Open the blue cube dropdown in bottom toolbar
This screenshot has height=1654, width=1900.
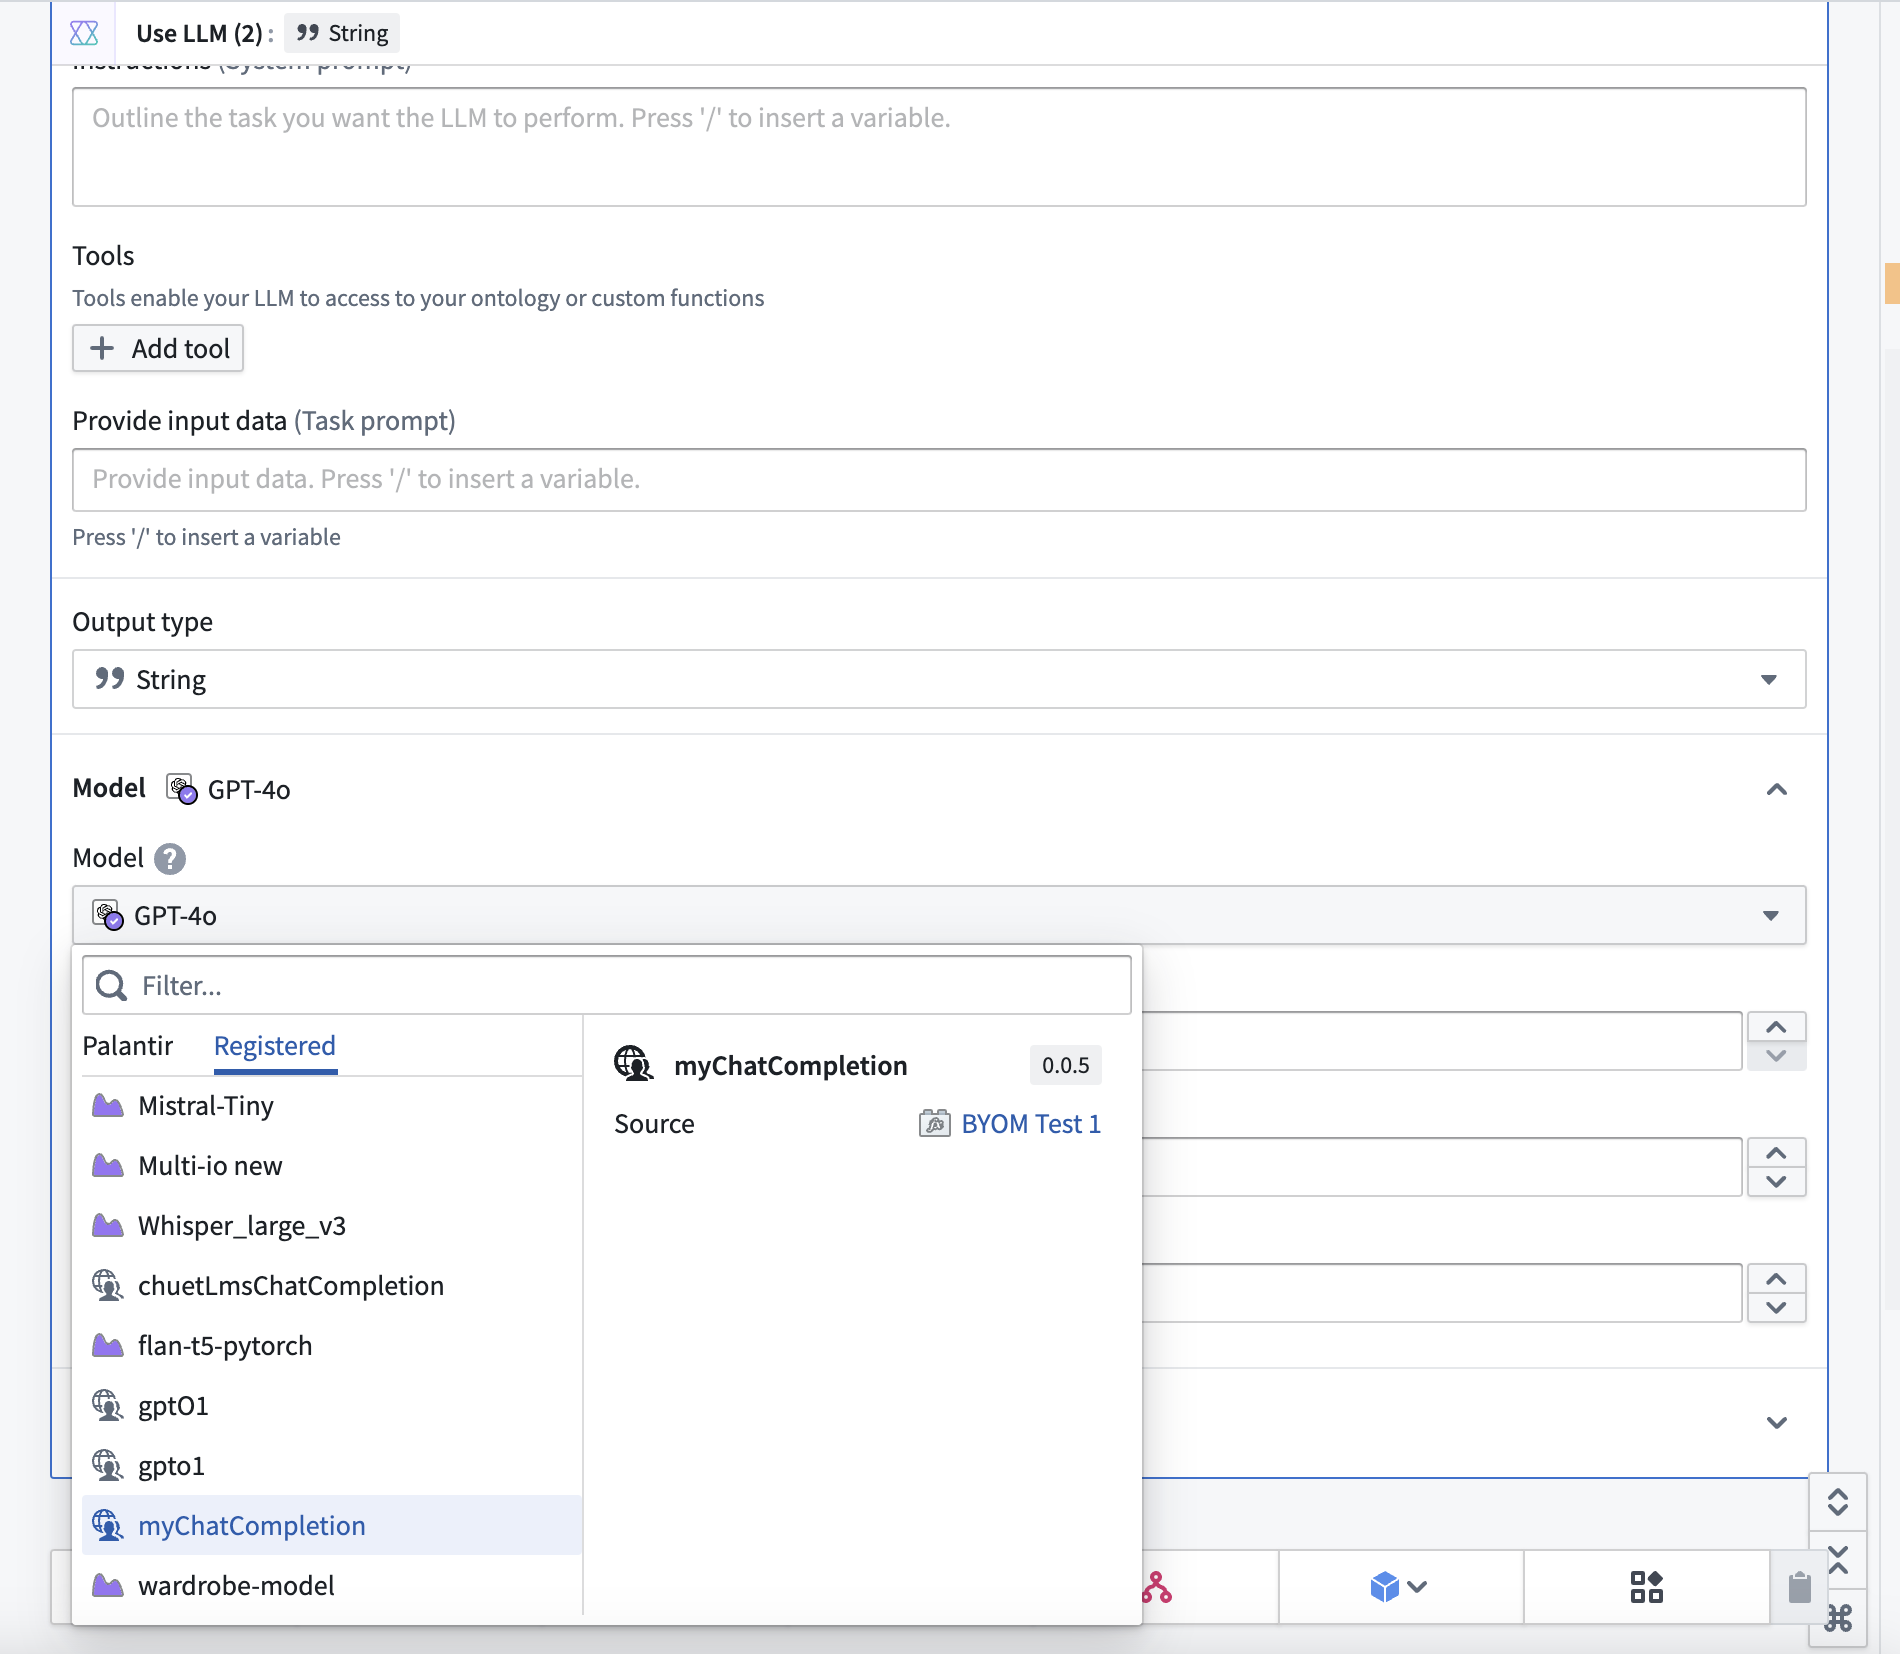point(1399,1587)
